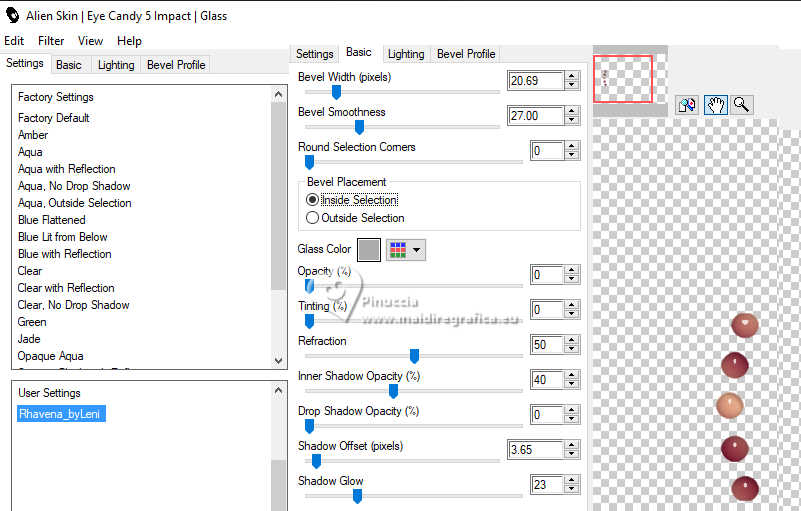
Task: Select the Green preset
Action: (32, 322)
